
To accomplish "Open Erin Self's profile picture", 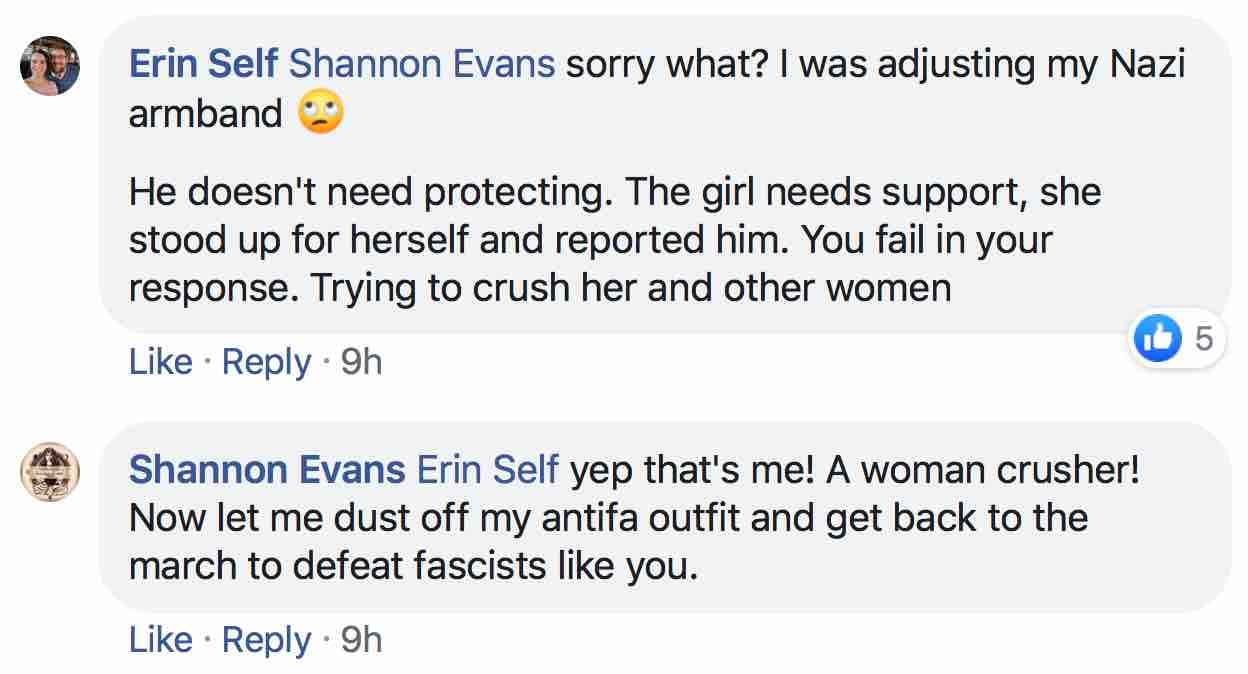I will click(x=50, y=66).
